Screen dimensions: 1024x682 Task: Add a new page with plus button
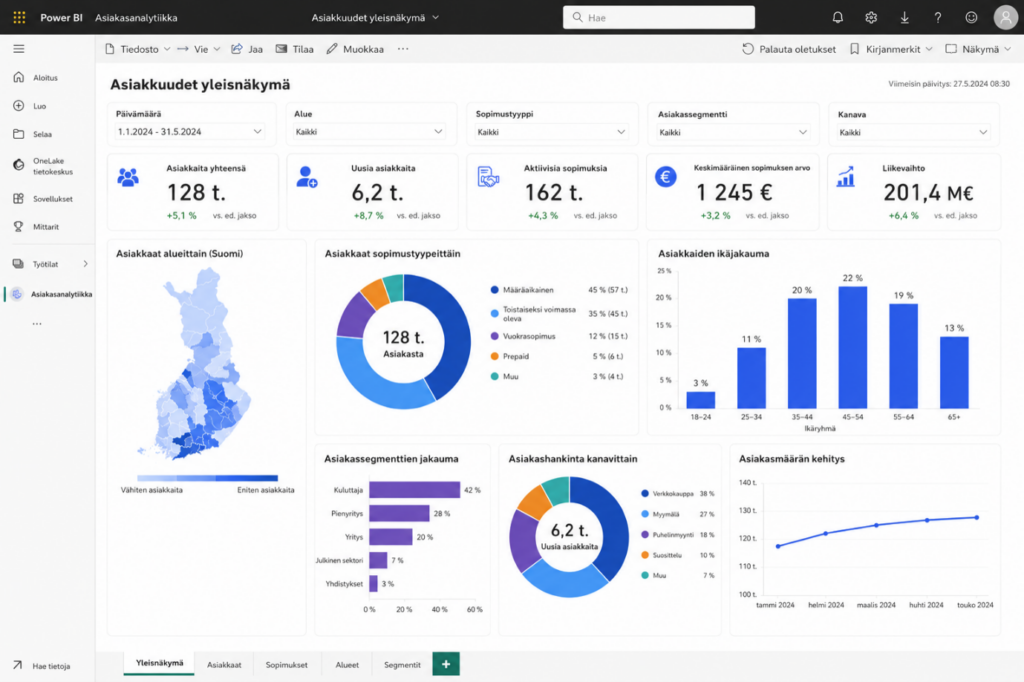(446, 664)
